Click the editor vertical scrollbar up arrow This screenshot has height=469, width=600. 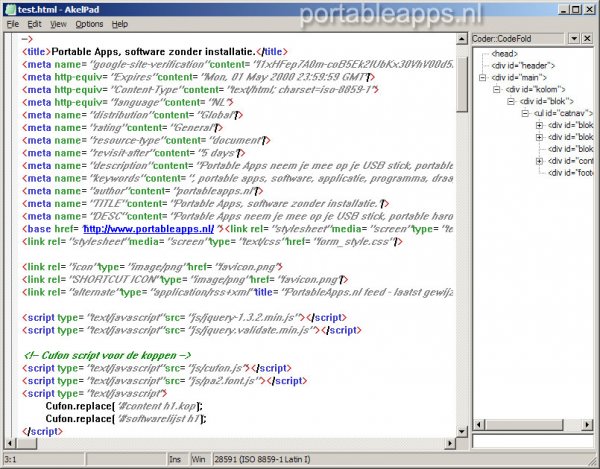point(462,40)
